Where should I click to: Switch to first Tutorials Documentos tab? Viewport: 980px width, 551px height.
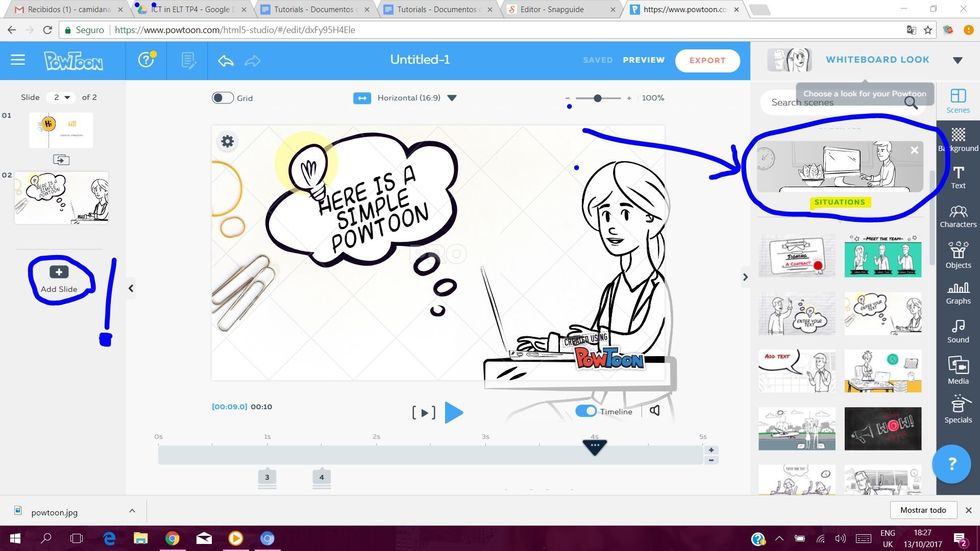pos(314,9)
